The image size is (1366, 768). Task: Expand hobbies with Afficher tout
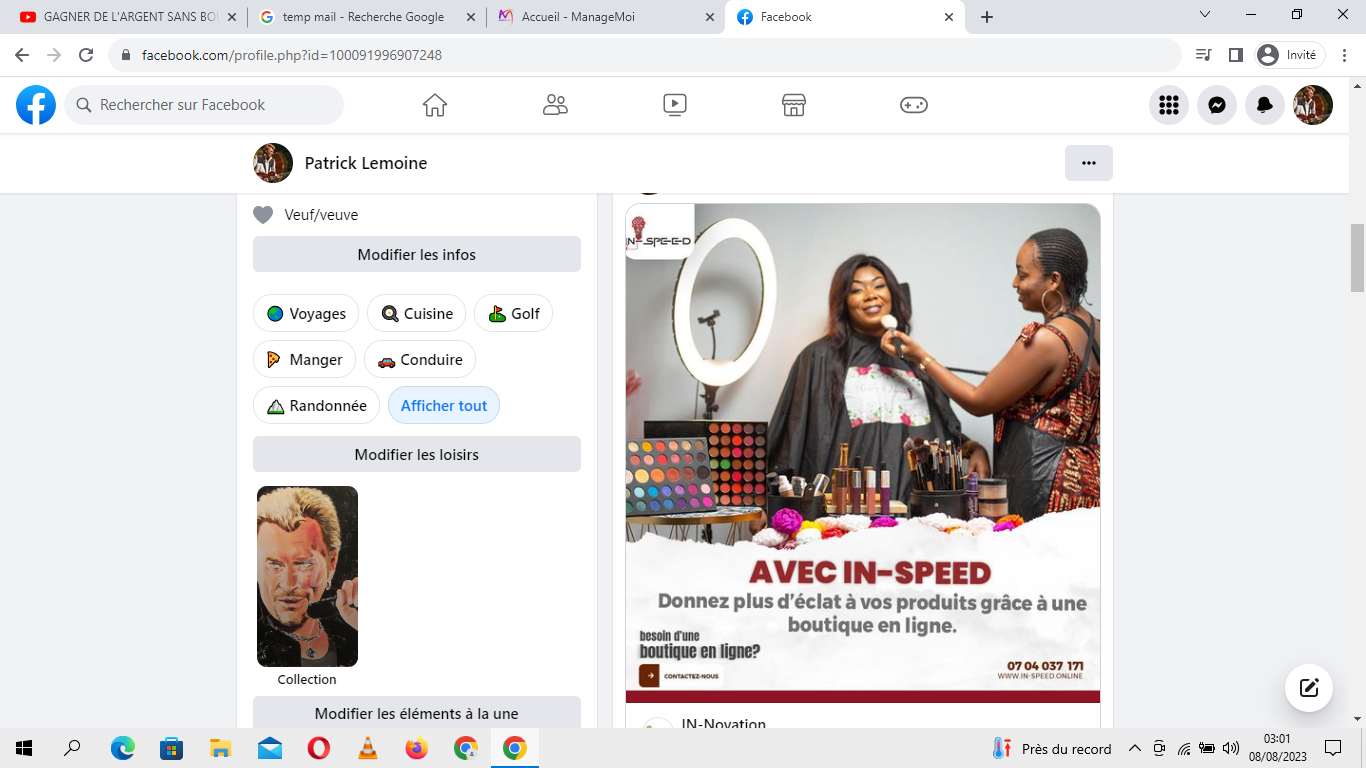443,406
